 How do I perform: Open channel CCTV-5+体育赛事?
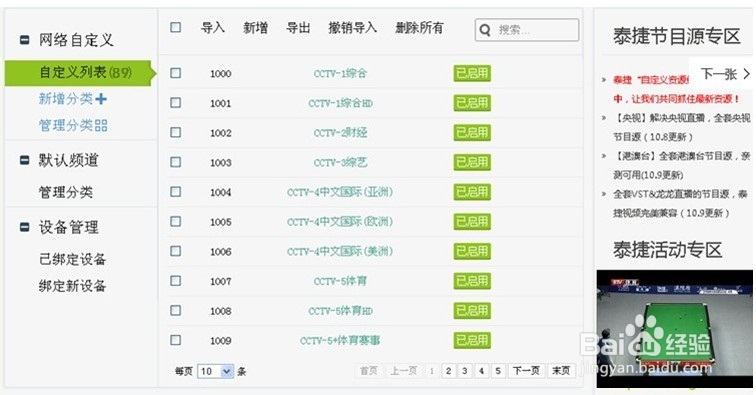pos(340,341)
